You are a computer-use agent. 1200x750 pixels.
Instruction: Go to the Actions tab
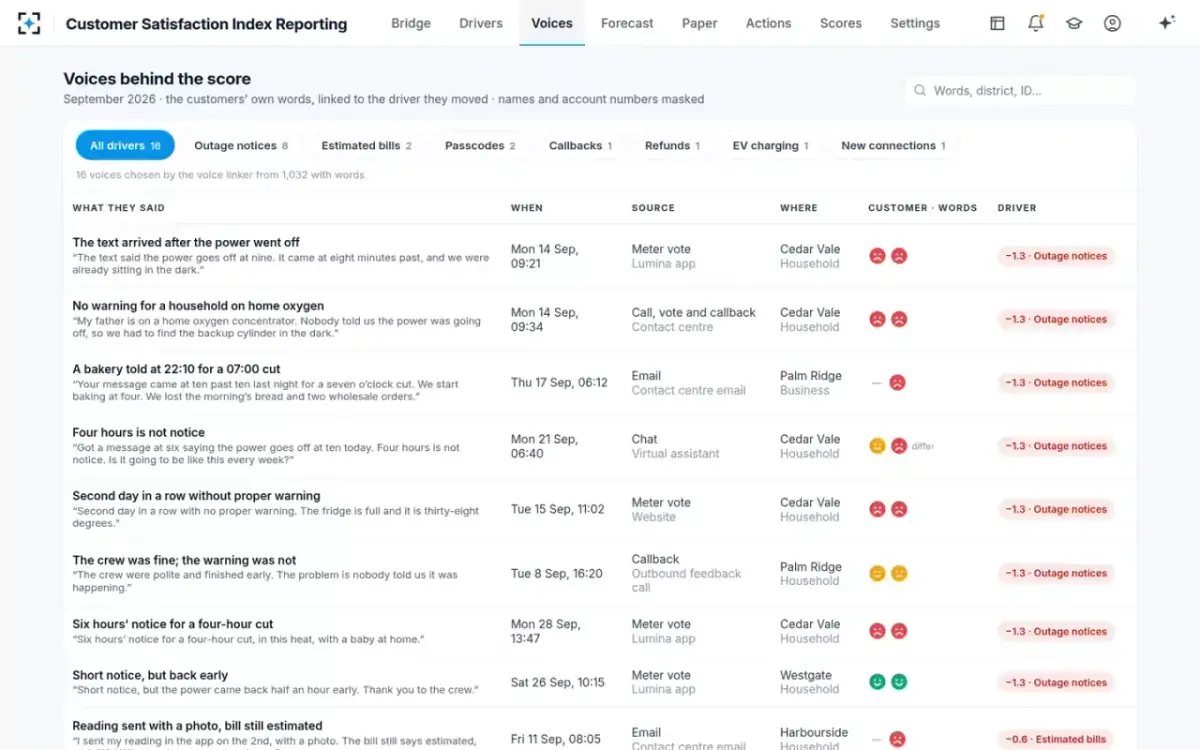click(768, 23)
